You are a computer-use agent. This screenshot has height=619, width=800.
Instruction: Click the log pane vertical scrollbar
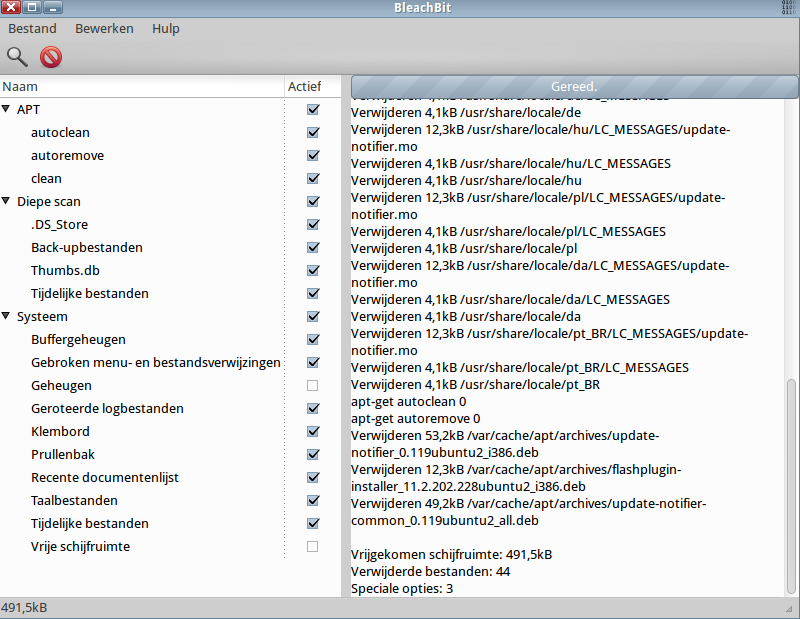click(791, 487)
